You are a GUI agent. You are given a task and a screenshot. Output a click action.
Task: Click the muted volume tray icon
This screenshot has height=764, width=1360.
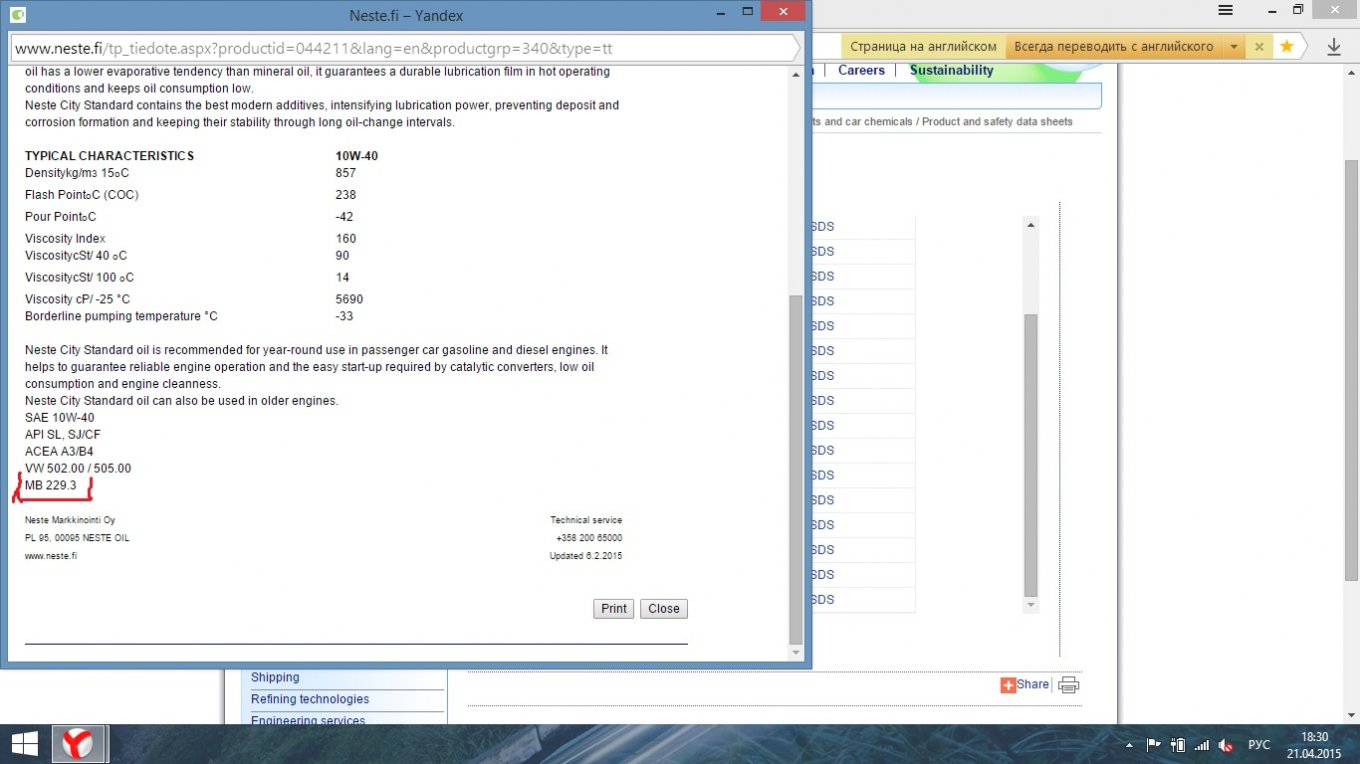[1226, 745]
